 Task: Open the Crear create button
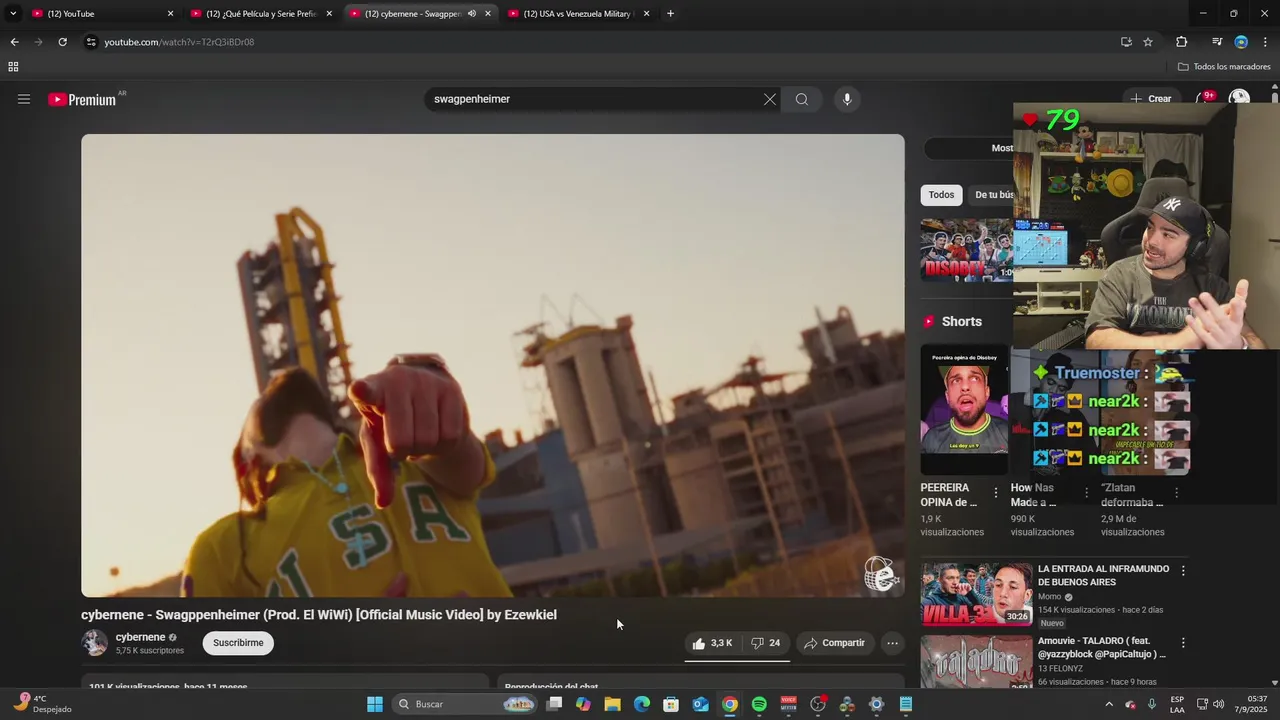[x=1151, y=99]
